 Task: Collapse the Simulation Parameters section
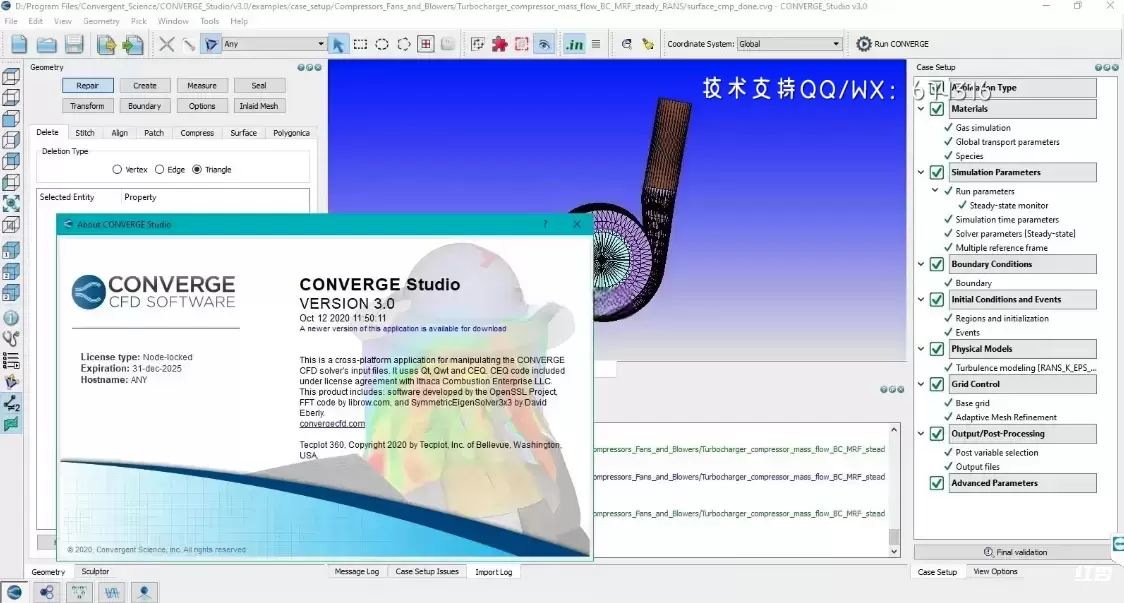click(921, 172)
